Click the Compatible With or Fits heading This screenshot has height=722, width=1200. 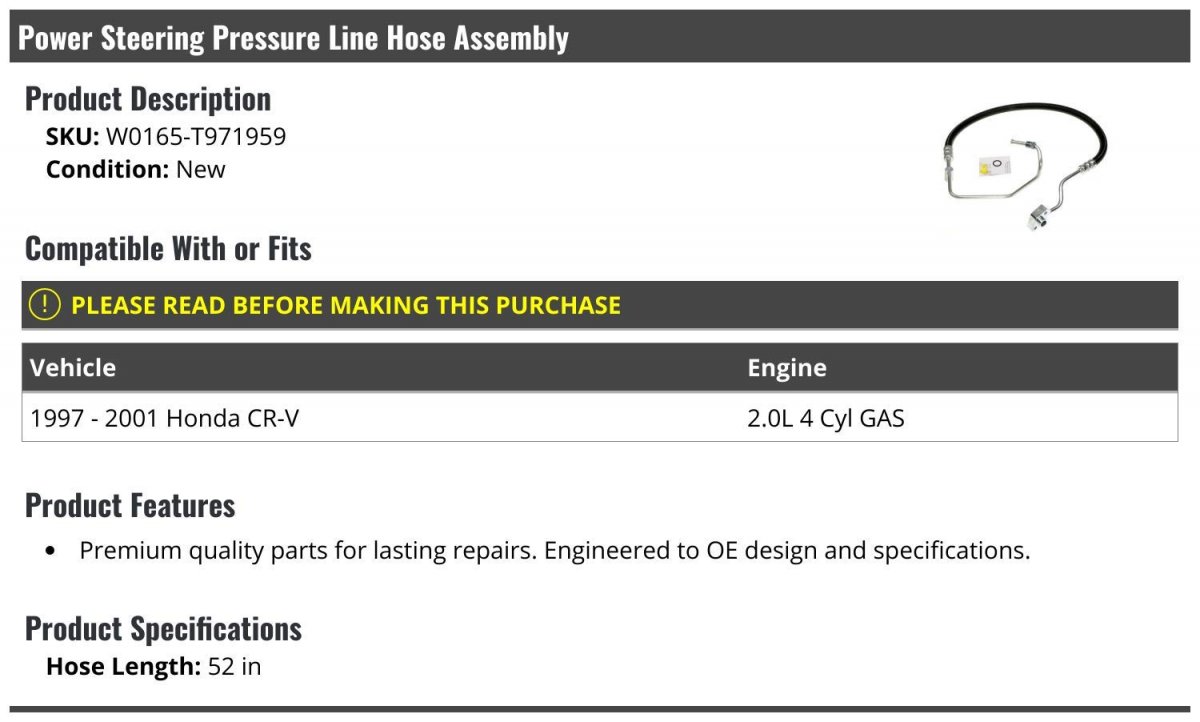(168, 248)
